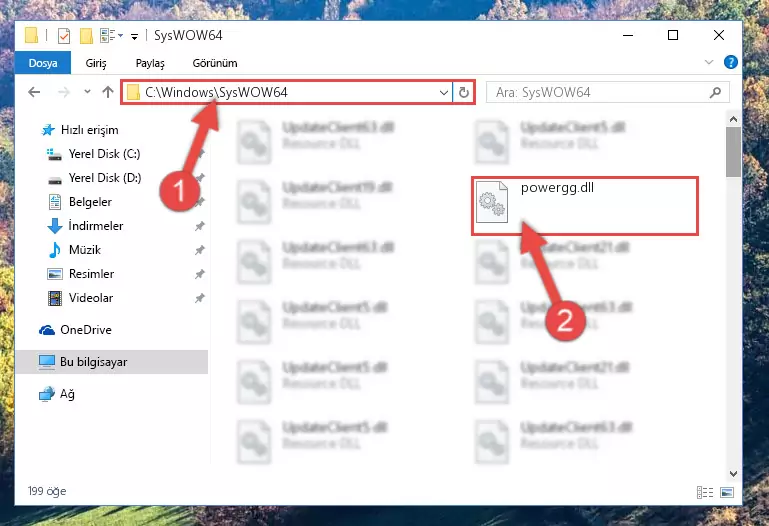The width and height of the screenshot is (769, 526).
Task: Select the powergg.dll file
Action: pos(585,206)
